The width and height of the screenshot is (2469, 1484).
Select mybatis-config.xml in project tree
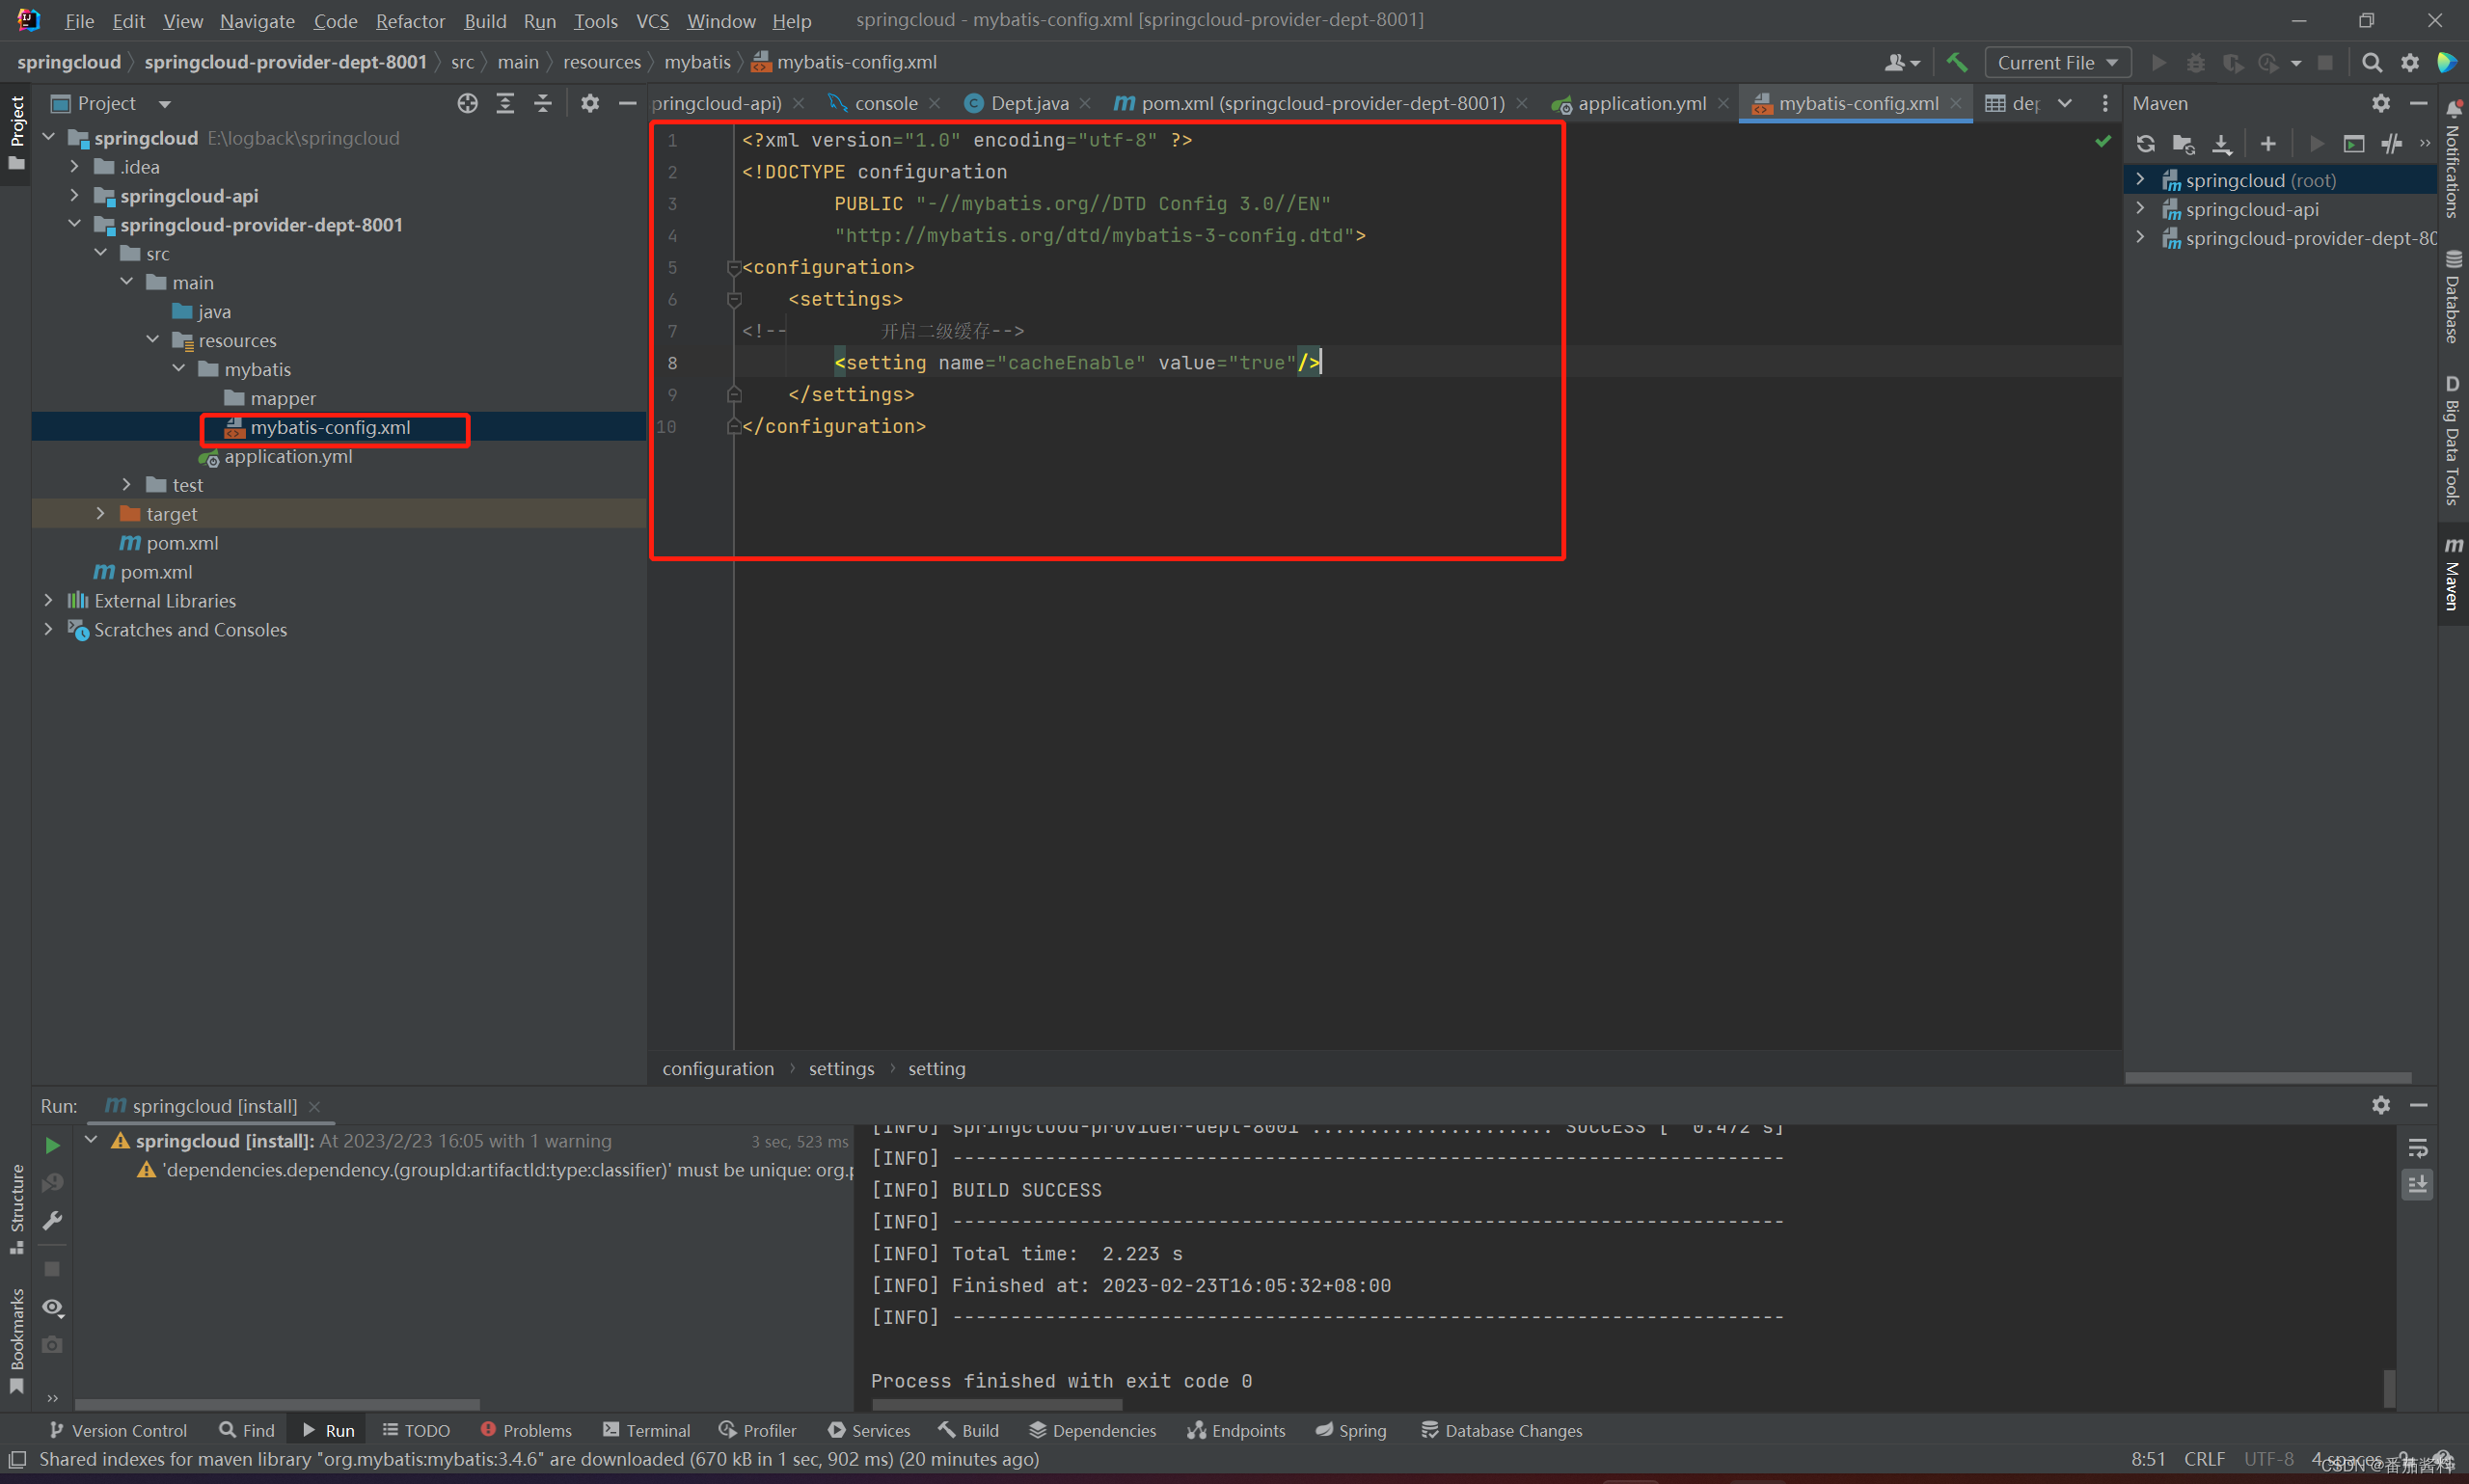[330, 428]
